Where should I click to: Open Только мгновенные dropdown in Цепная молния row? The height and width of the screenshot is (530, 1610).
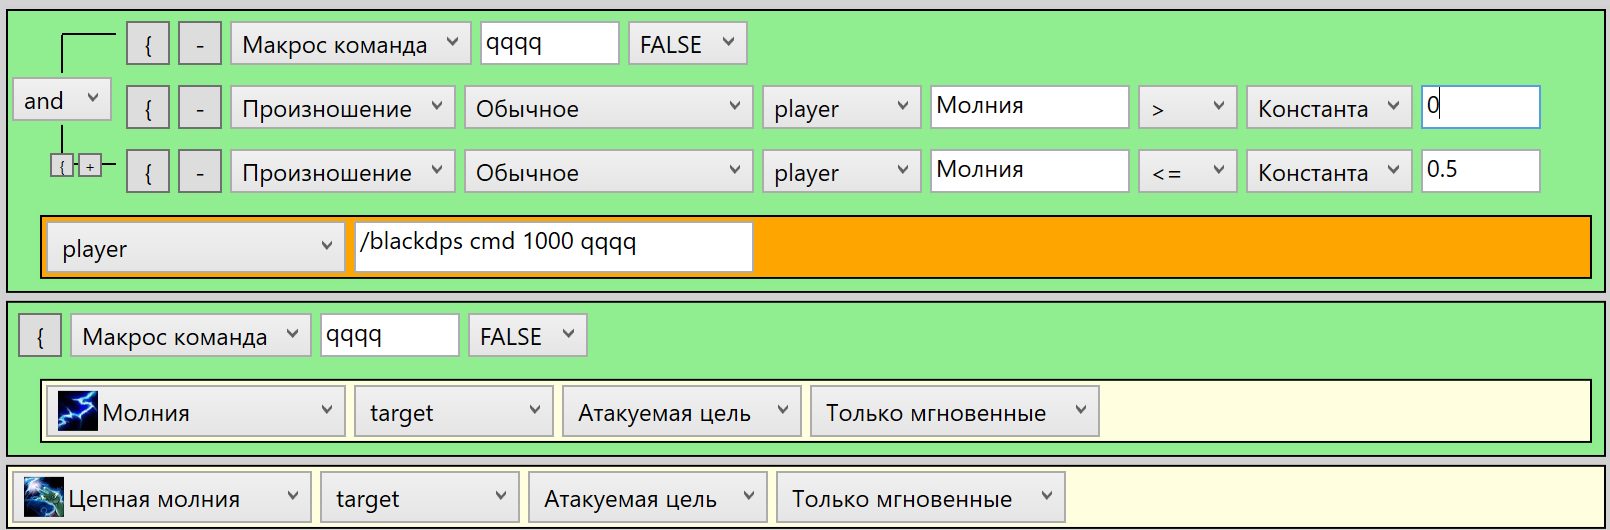[x=920, y=498]
